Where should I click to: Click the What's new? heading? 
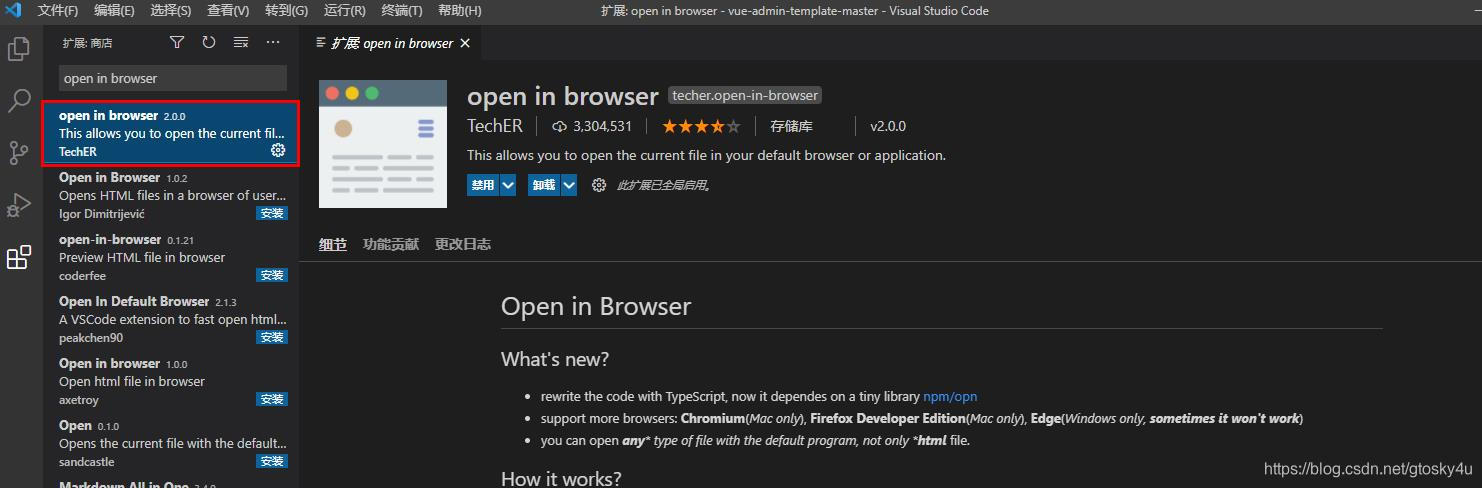point(555,358)
